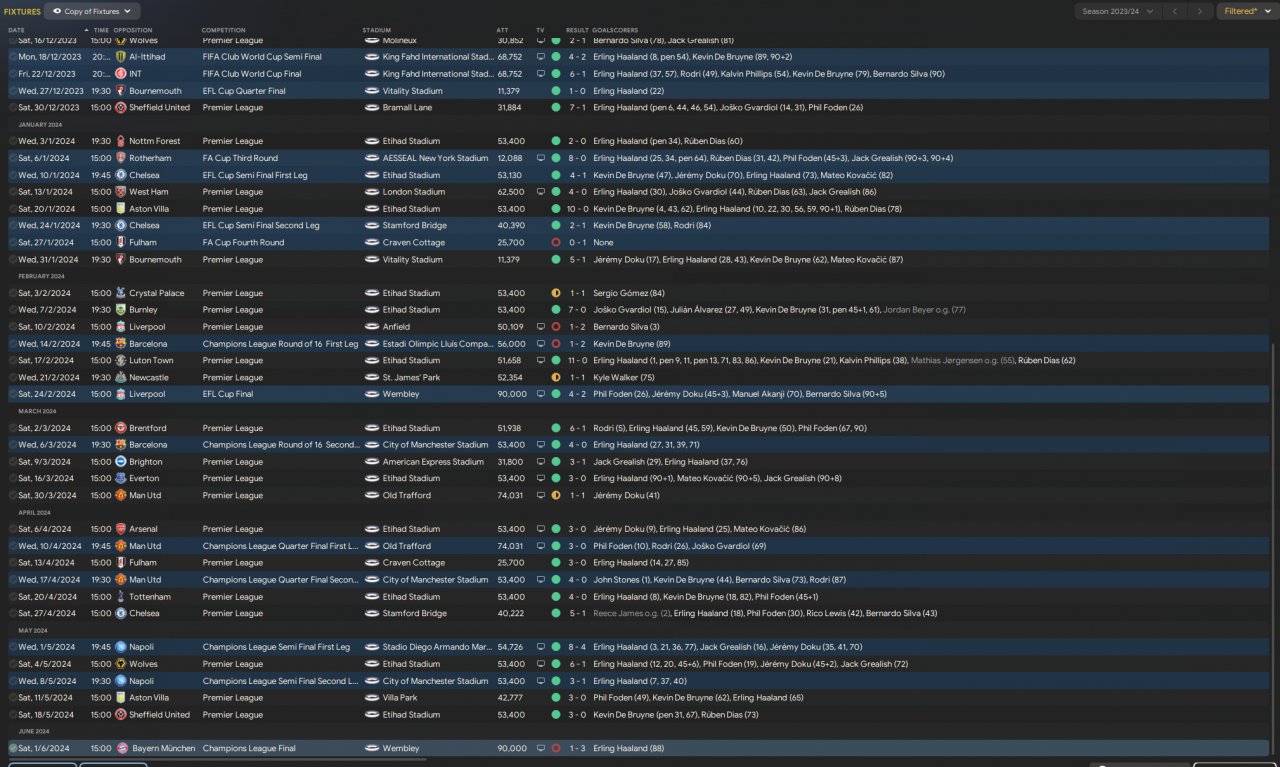Sort by the Goalscorers column header
The height and width of the screenshot is (767, 1280).
(x=615, y=30)
